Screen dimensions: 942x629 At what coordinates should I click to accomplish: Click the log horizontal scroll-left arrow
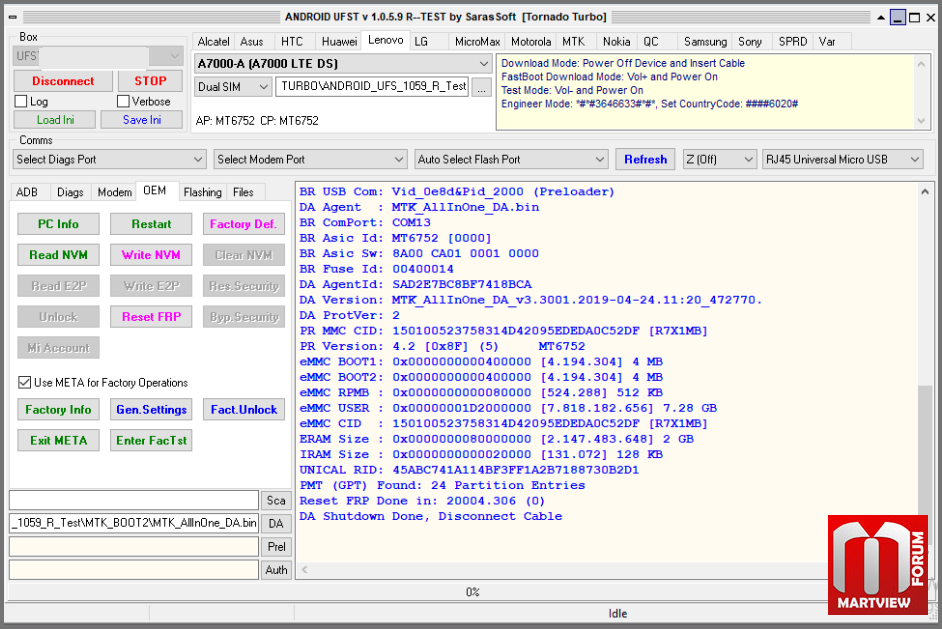coord(305,570)
